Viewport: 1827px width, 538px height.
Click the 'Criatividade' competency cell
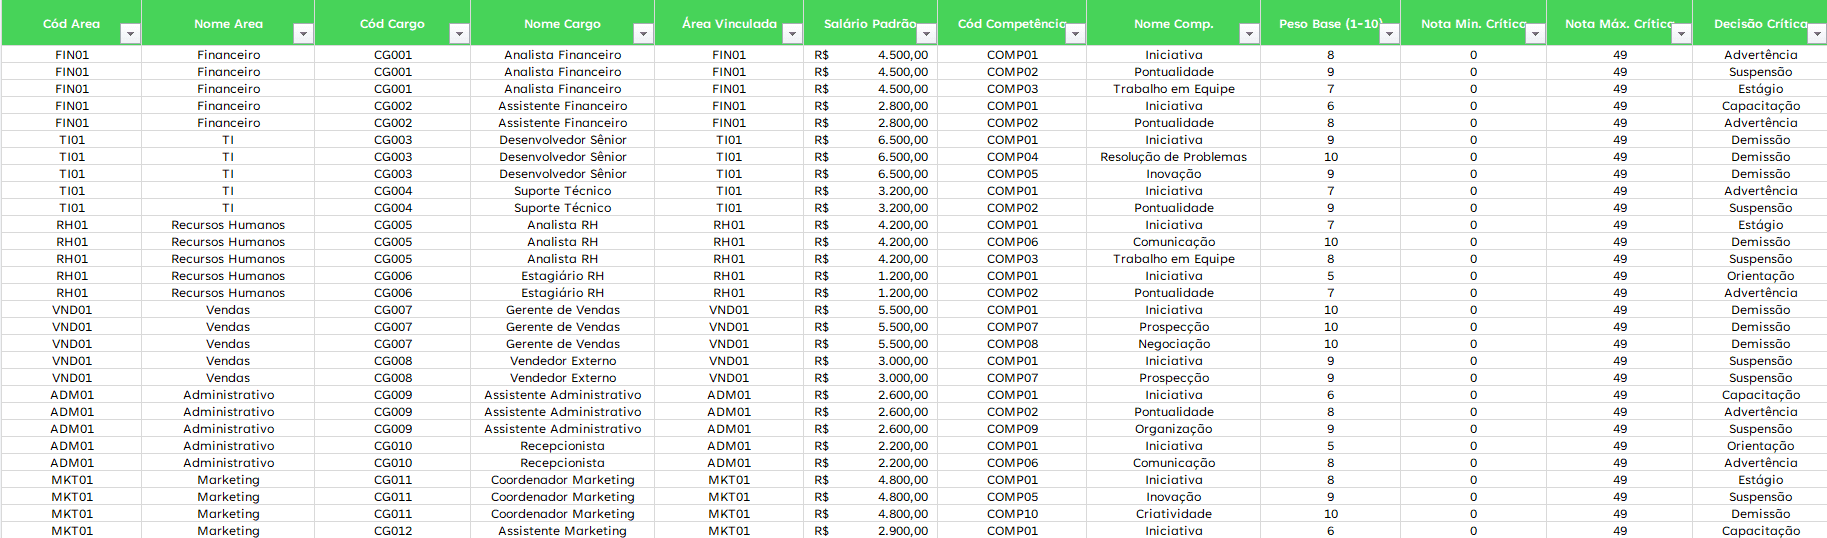(x=1173, y=514)
